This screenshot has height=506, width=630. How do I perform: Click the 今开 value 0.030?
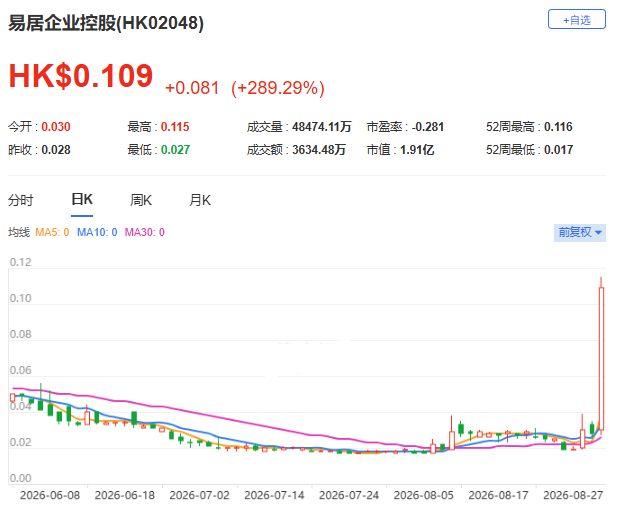point(56,127)
